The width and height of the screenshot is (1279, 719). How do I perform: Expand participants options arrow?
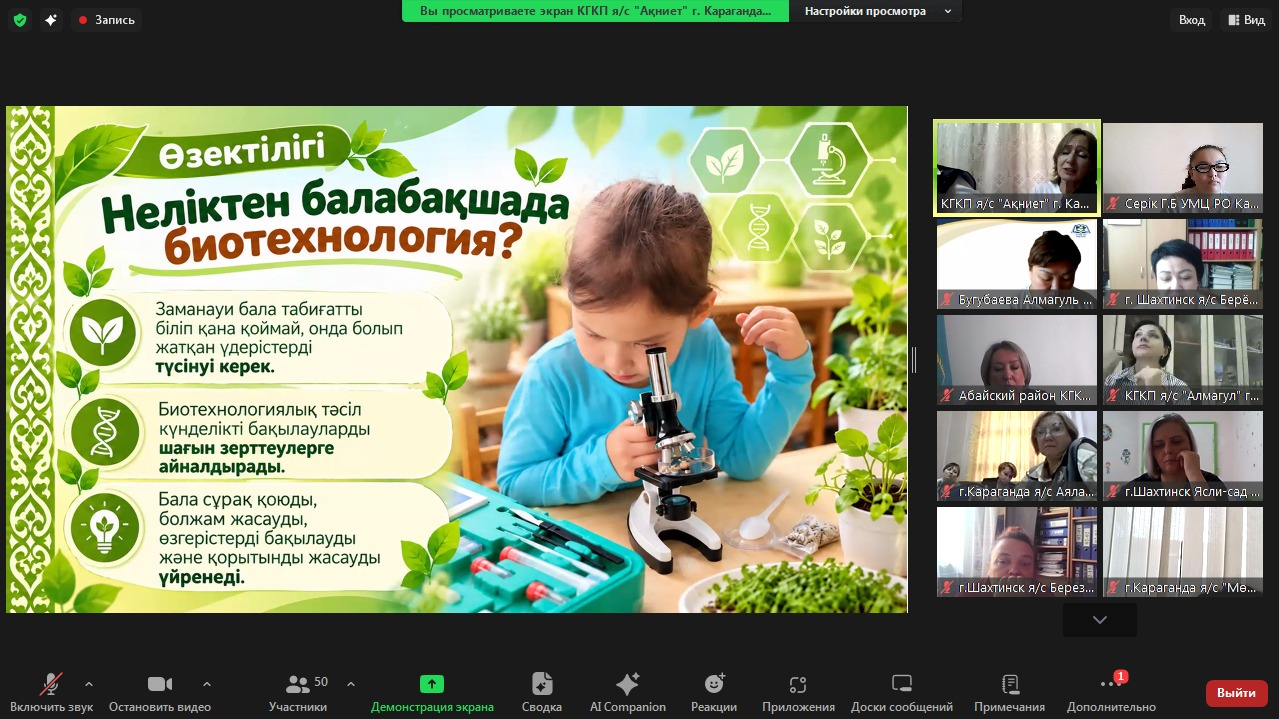pos(351,684)
